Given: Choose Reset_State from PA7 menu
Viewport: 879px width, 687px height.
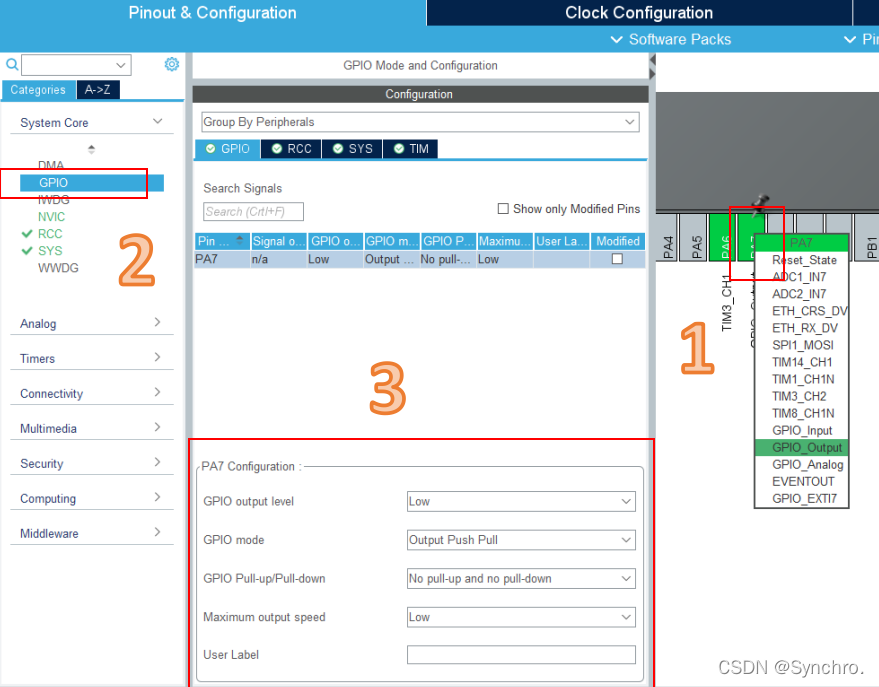Looking at the screenshot, I should [802, 260].
